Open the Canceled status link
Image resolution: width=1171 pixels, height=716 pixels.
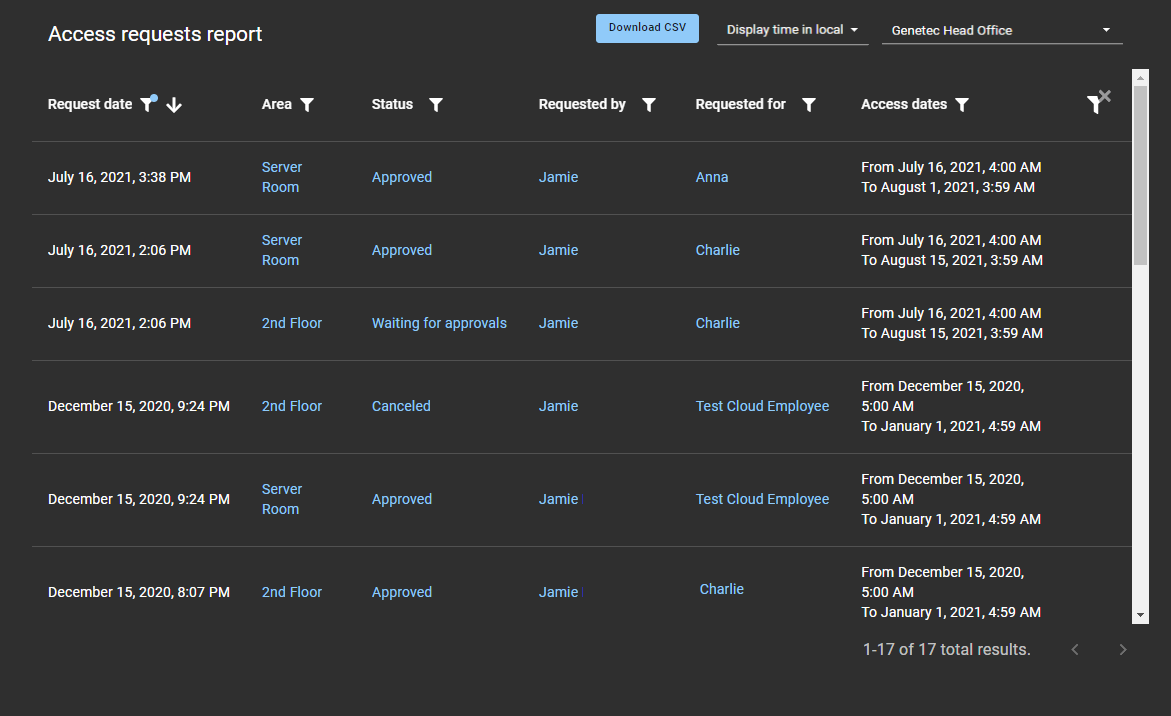401,406
